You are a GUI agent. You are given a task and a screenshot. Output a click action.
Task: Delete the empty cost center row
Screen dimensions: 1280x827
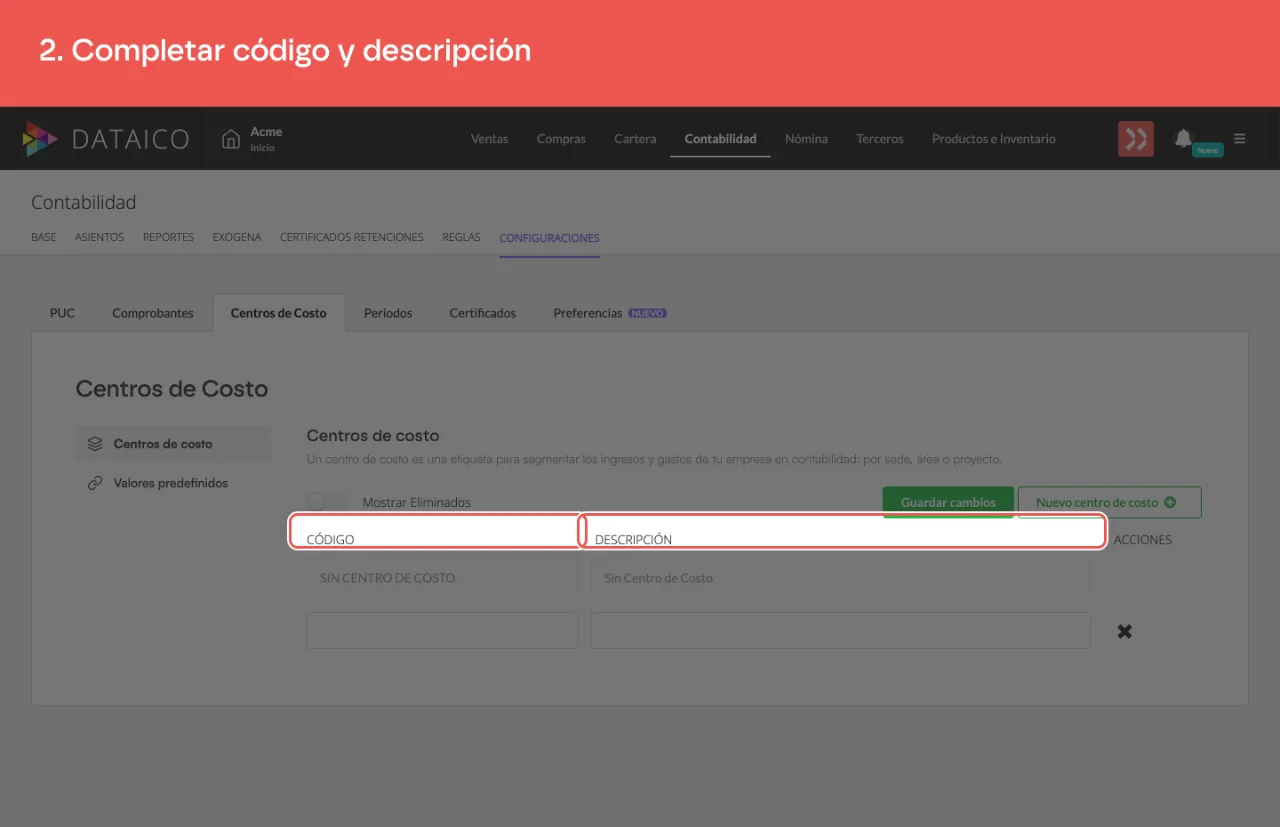[x=1125, y=631]
